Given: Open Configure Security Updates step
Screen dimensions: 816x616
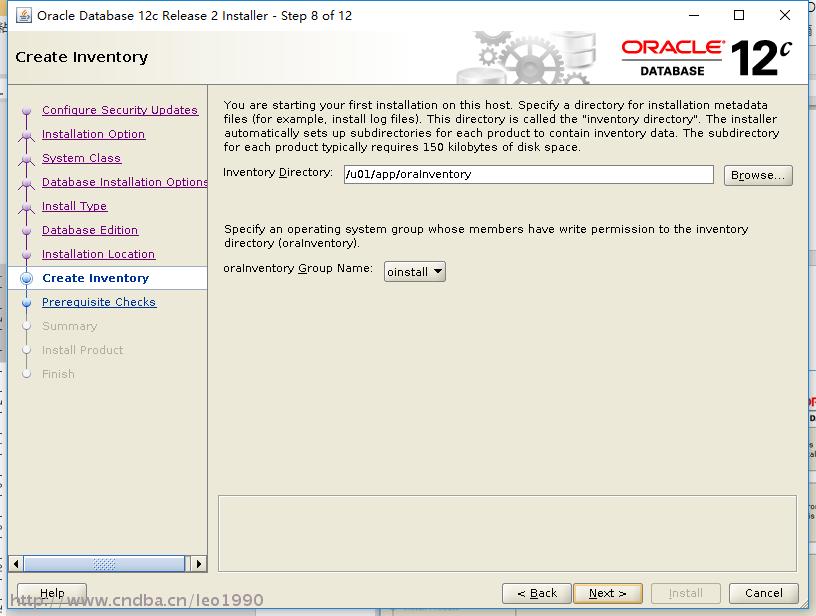Looking at the screenshot, I should (x=120, y=110).
